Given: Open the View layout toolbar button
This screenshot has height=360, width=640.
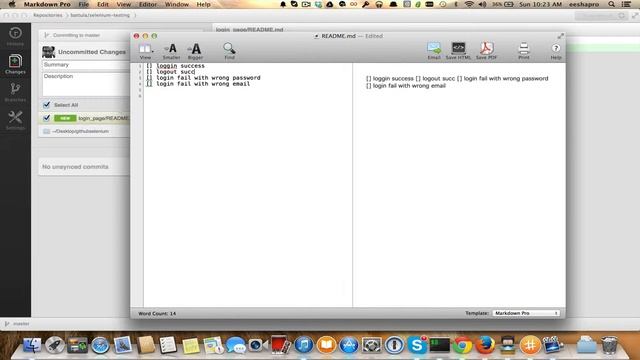Looking at the screenshot, I should tap(145, 51).
